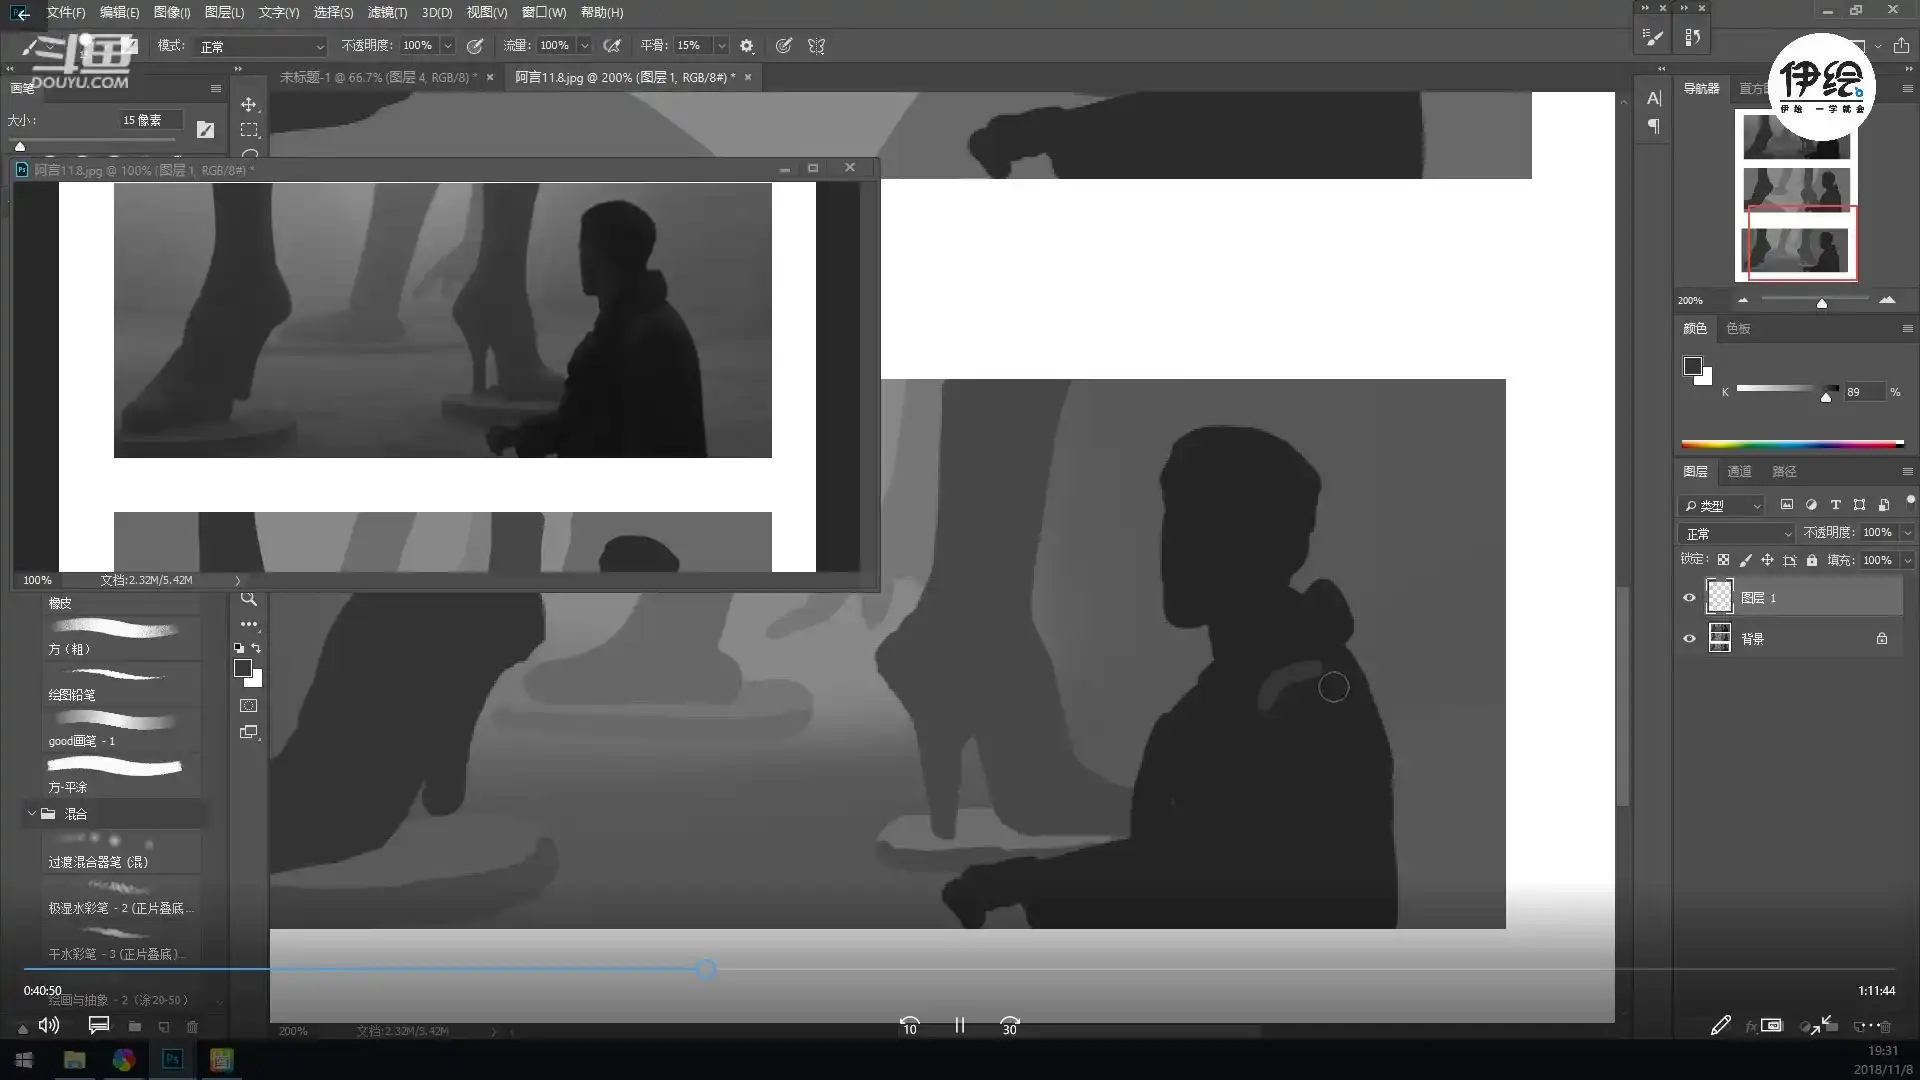Click the foreground color swatch in toolbar

[x=242, y=668]
